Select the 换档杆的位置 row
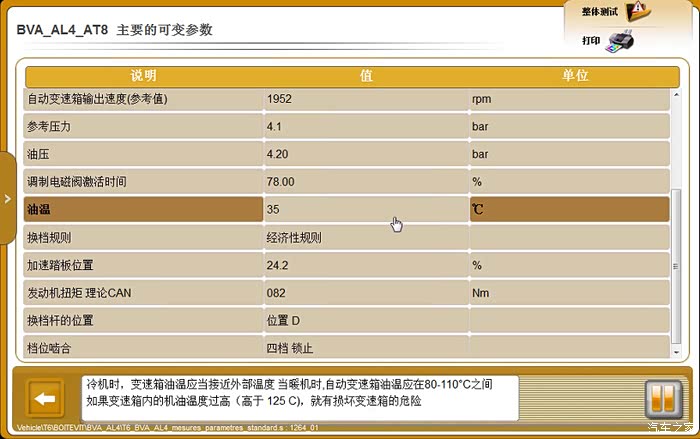The height and width of the screenshot is (439, 700). (x=143, y=320)
